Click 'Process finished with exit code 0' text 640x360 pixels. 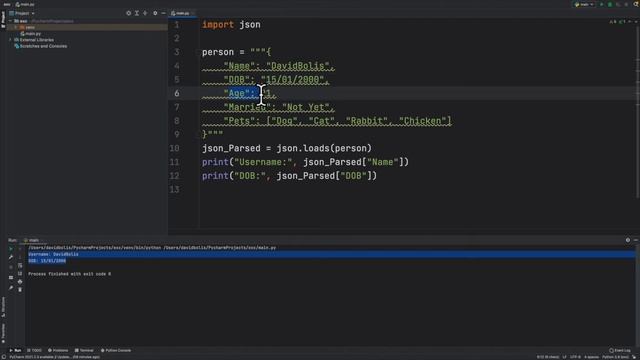(x=70, y=274)
